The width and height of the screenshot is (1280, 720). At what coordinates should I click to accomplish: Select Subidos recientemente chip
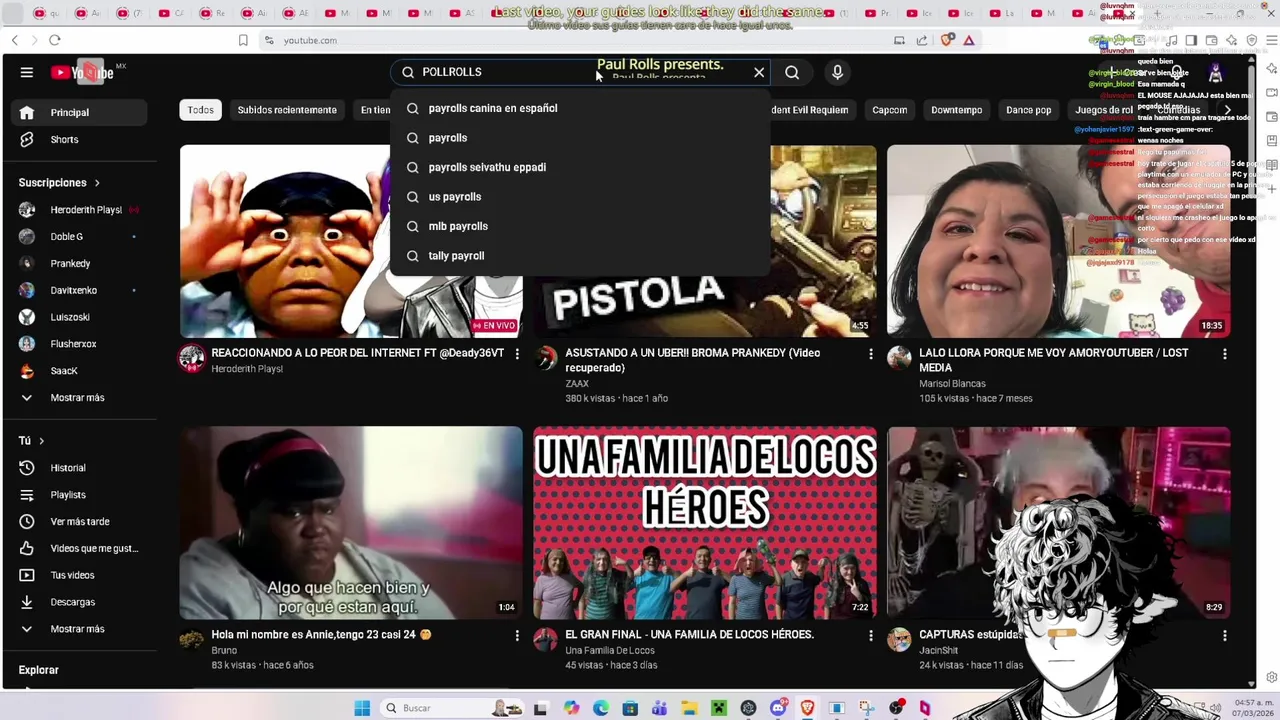(287, 110)
